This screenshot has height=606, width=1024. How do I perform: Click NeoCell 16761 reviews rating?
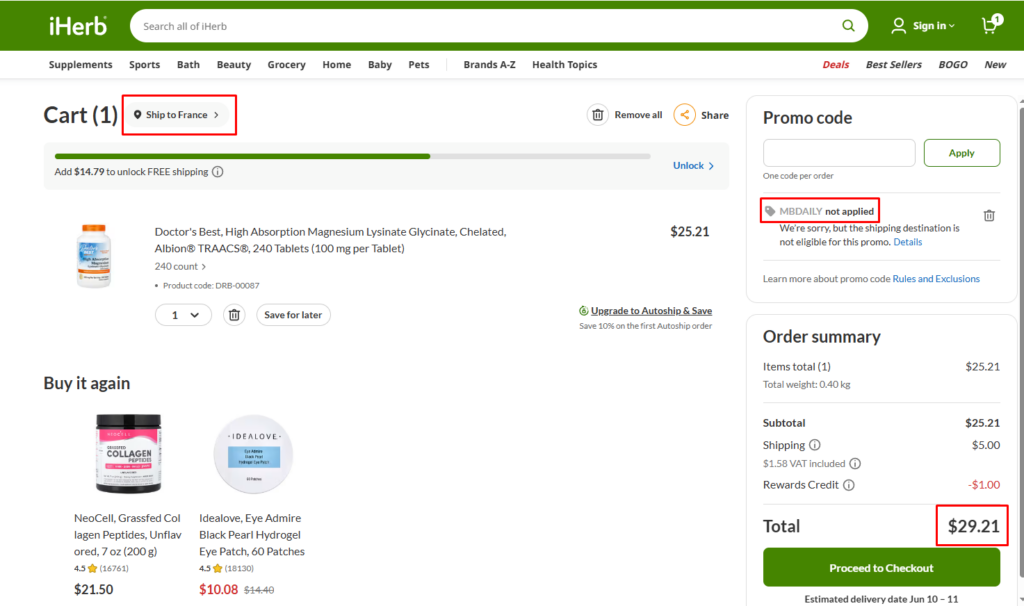[x=101, y=569]
